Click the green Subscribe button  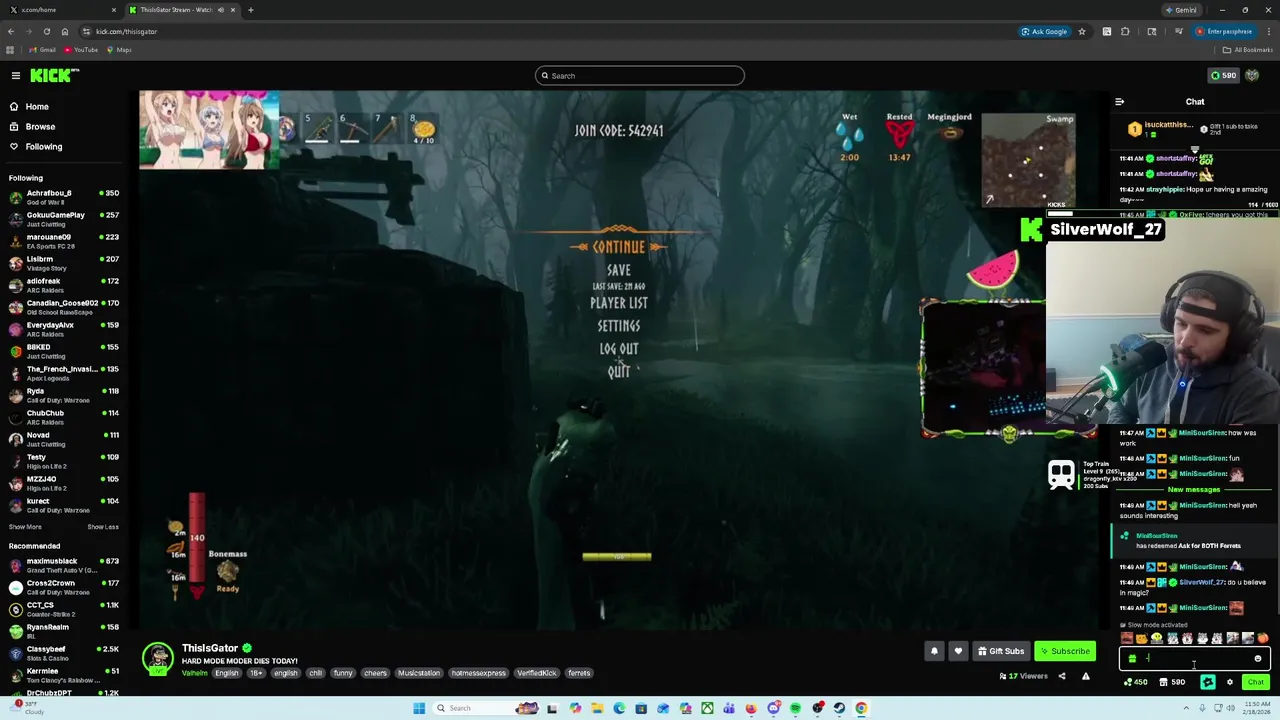(1065, 651)
